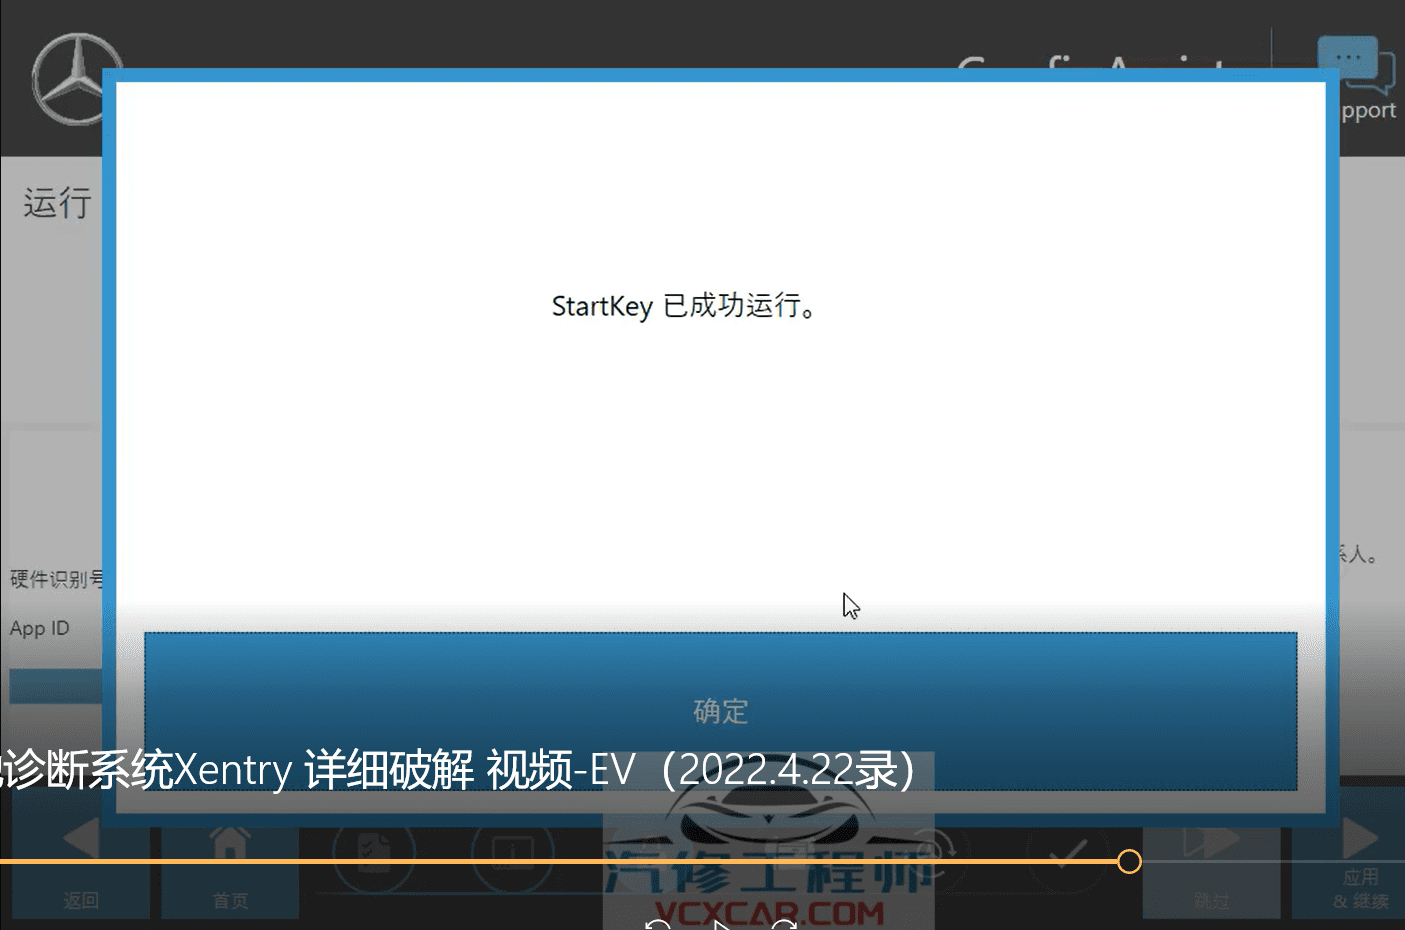Click the blue button below App ID
This screenshot has width=1405, height=930.
[x=55, y=686]
